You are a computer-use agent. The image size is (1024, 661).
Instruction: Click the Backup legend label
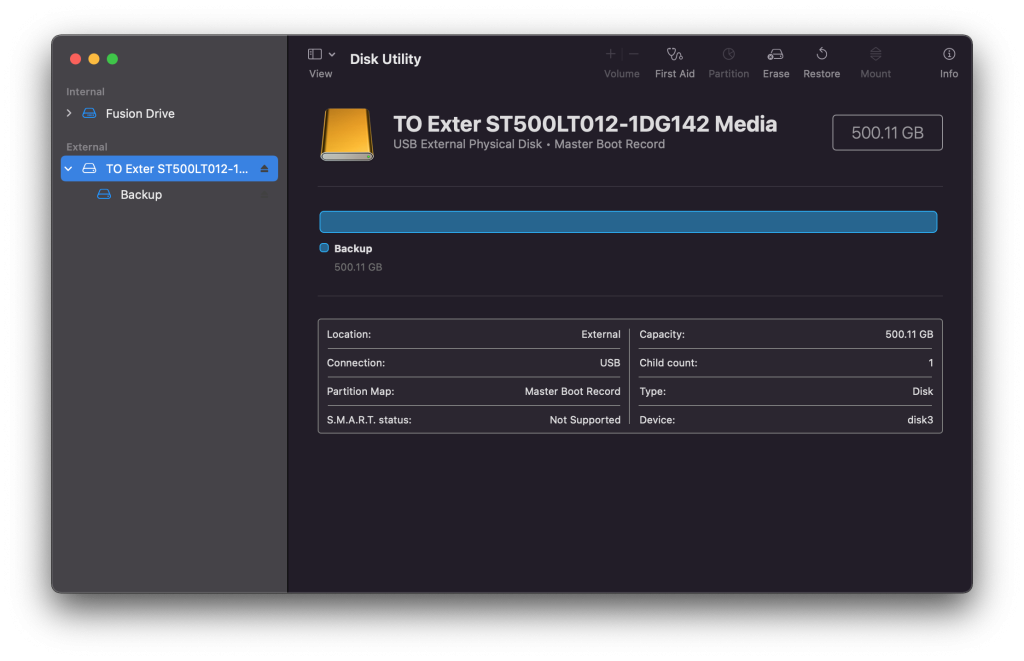353,249
